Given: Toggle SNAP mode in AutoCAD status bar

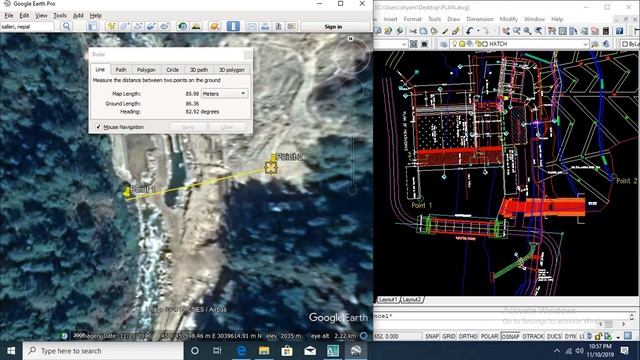Looking at the screenshot, I should tap(432, 336).
